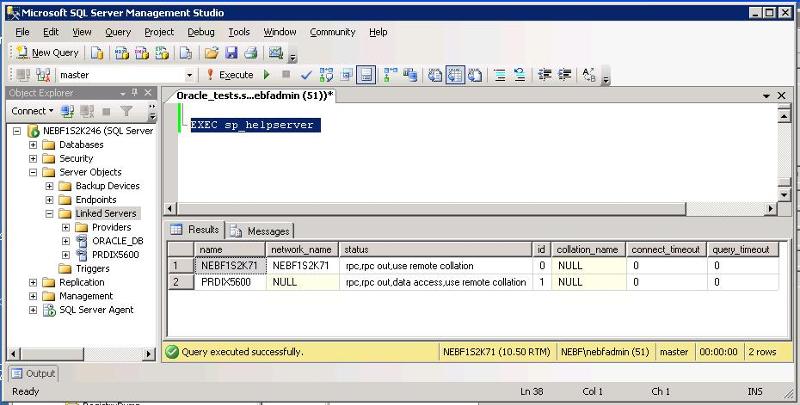Collapse the NEBF1S2K246 server node

(17, 131)
